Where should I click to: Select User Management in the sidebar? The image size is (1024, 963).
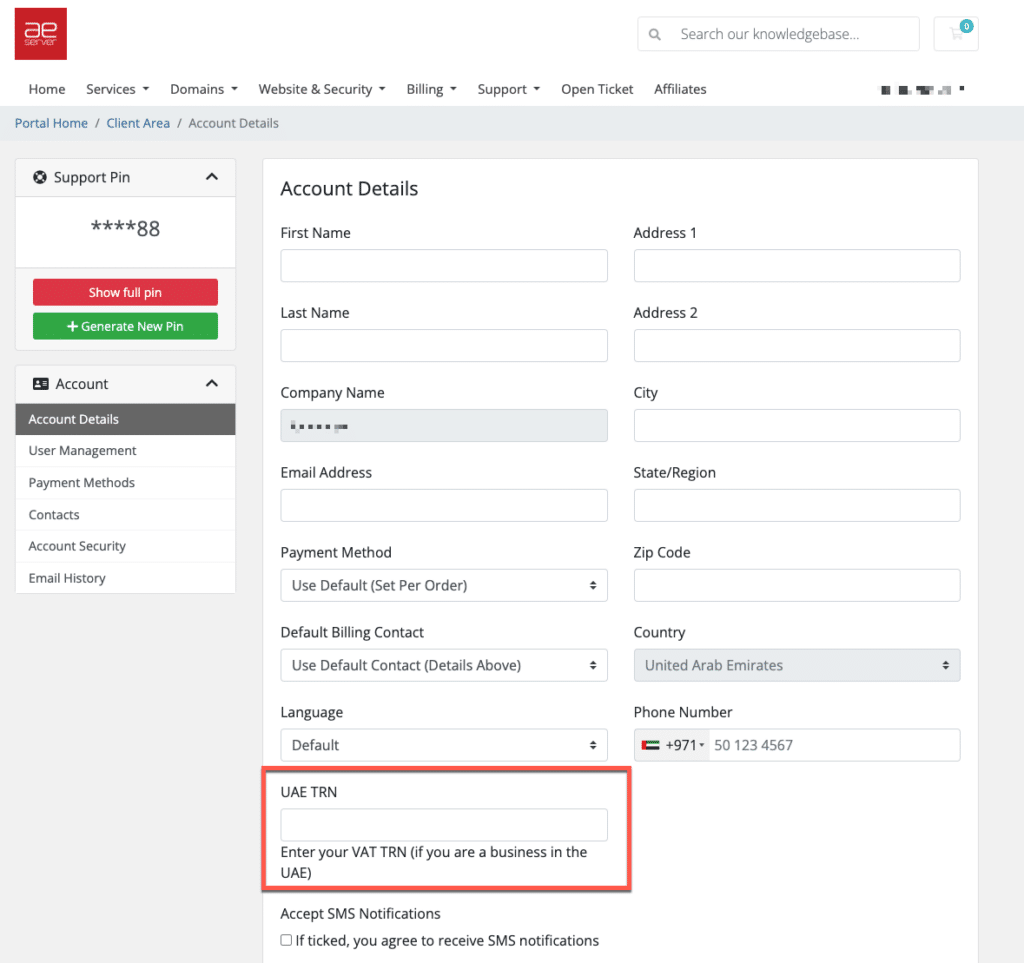point(82,451)
